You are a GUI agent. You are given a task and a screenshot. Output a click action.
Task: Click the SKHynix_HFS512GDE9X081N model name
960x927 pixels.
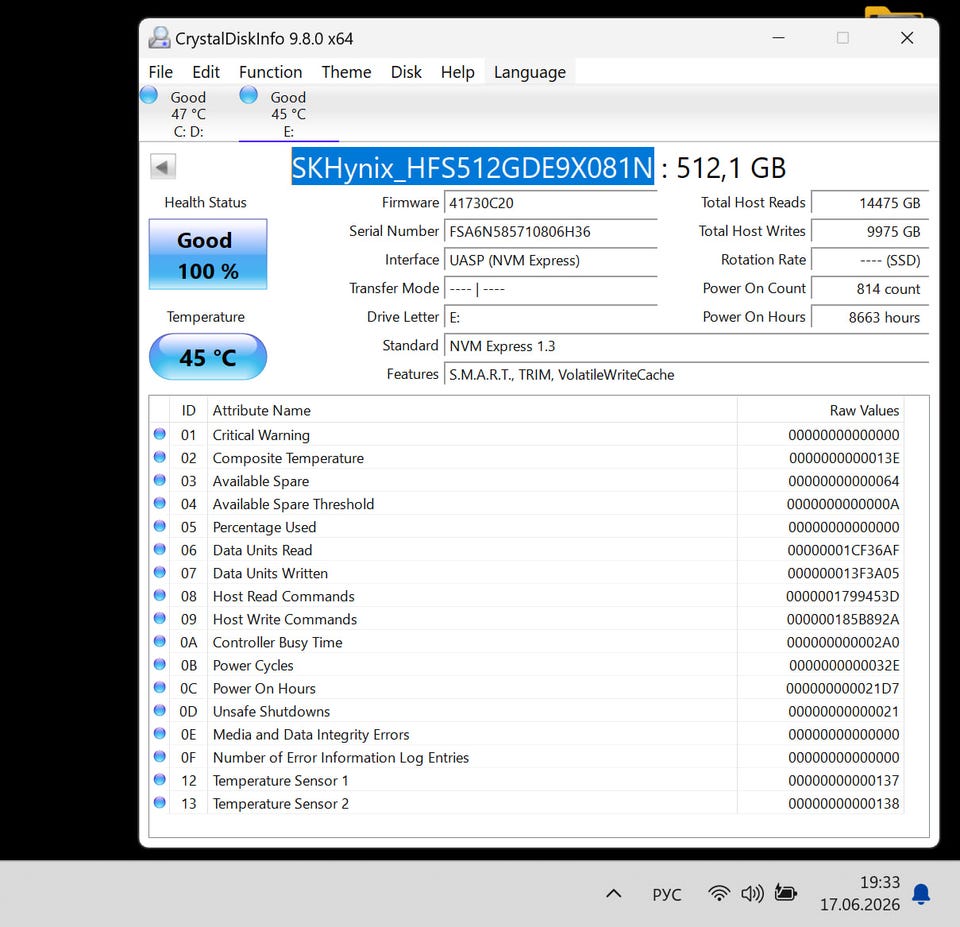click(x=473, y=167)
